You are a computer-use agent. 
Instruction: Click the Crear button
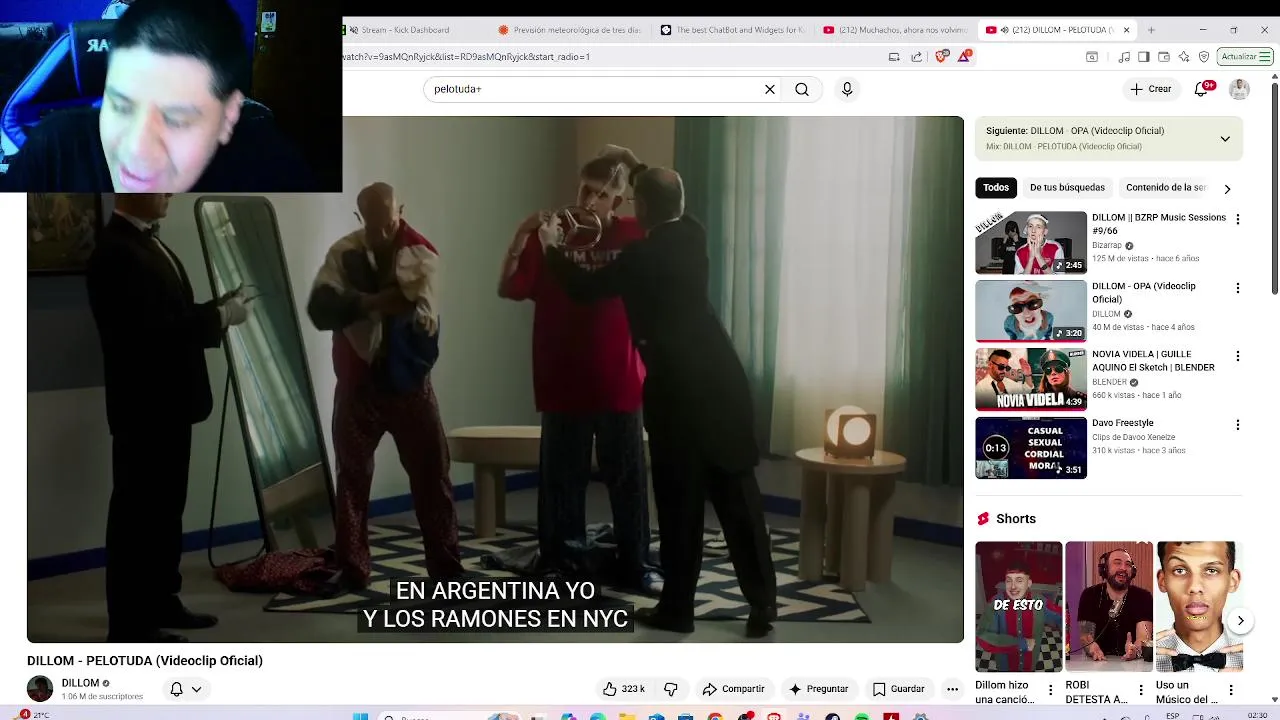(x=1151, y=89)
